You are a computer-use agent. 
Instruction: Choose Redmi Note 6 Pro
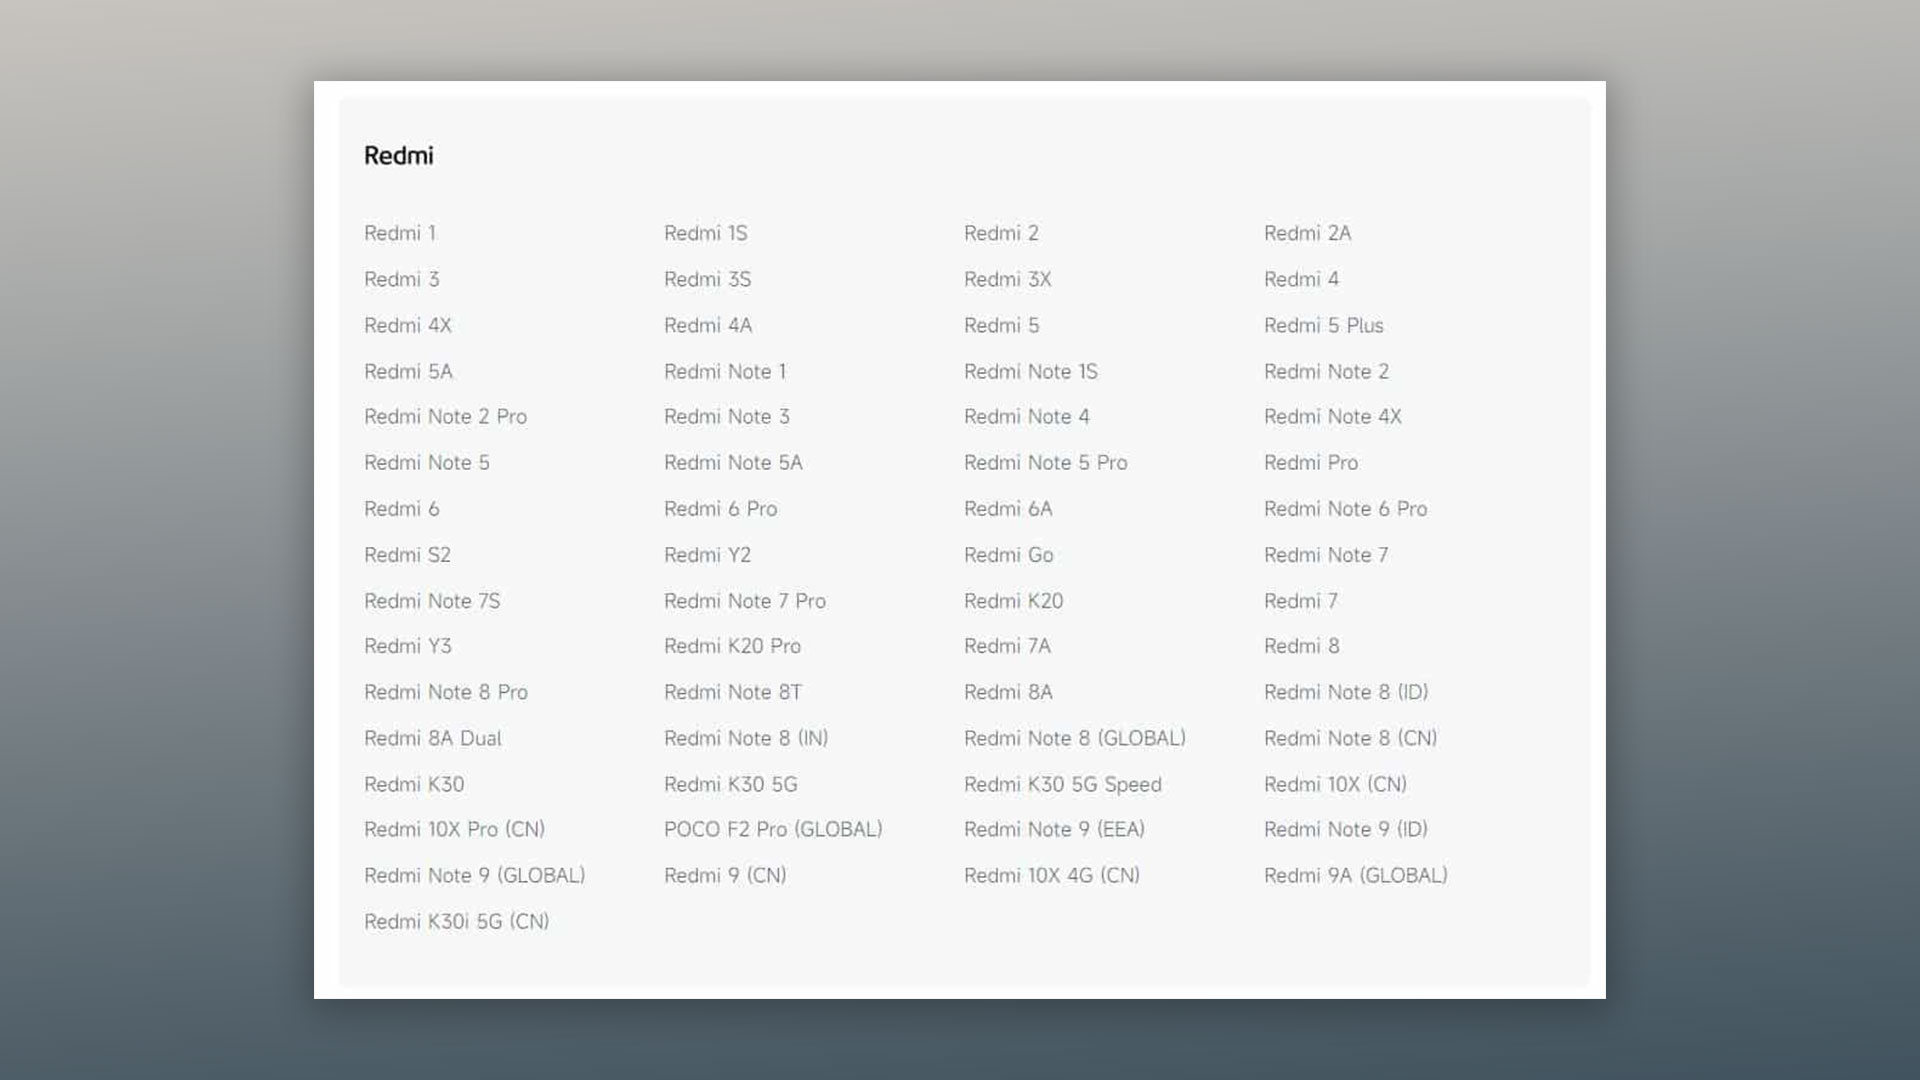pyautogui.click(x=1346, y=508)
